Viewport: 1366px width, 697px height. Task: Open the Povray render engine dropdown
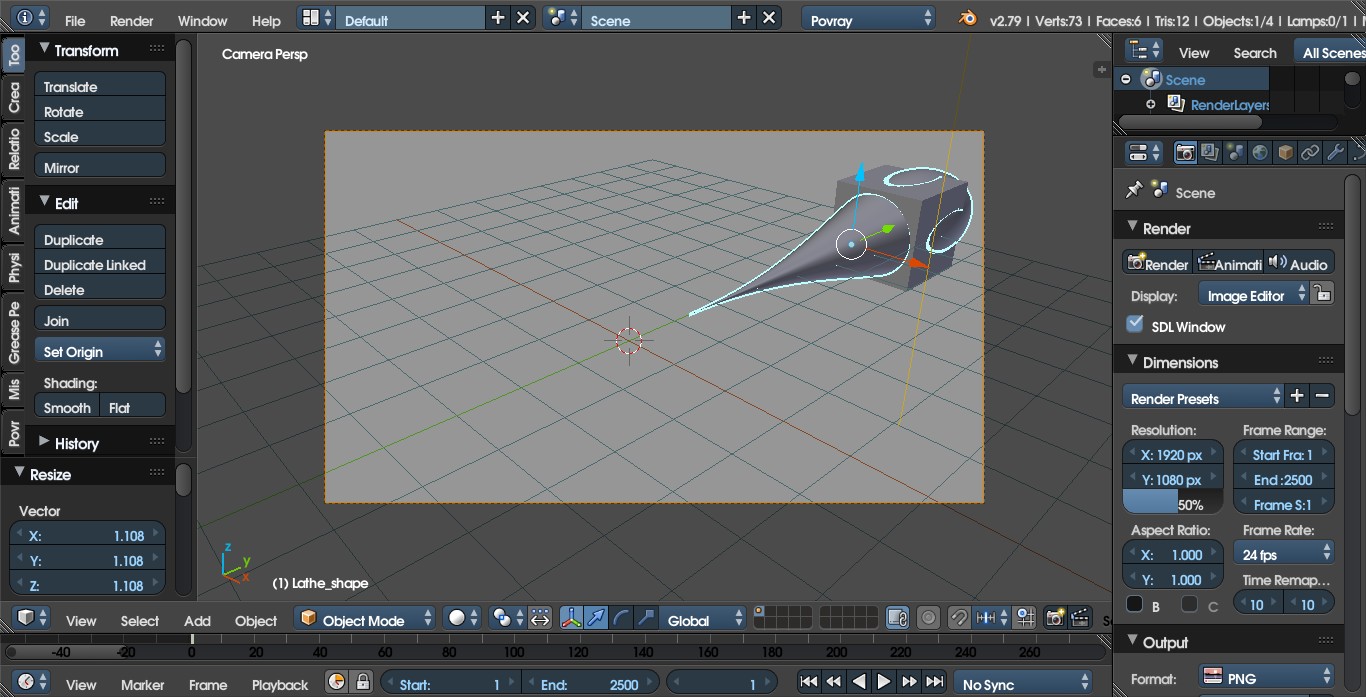click(x=868, y=19)
